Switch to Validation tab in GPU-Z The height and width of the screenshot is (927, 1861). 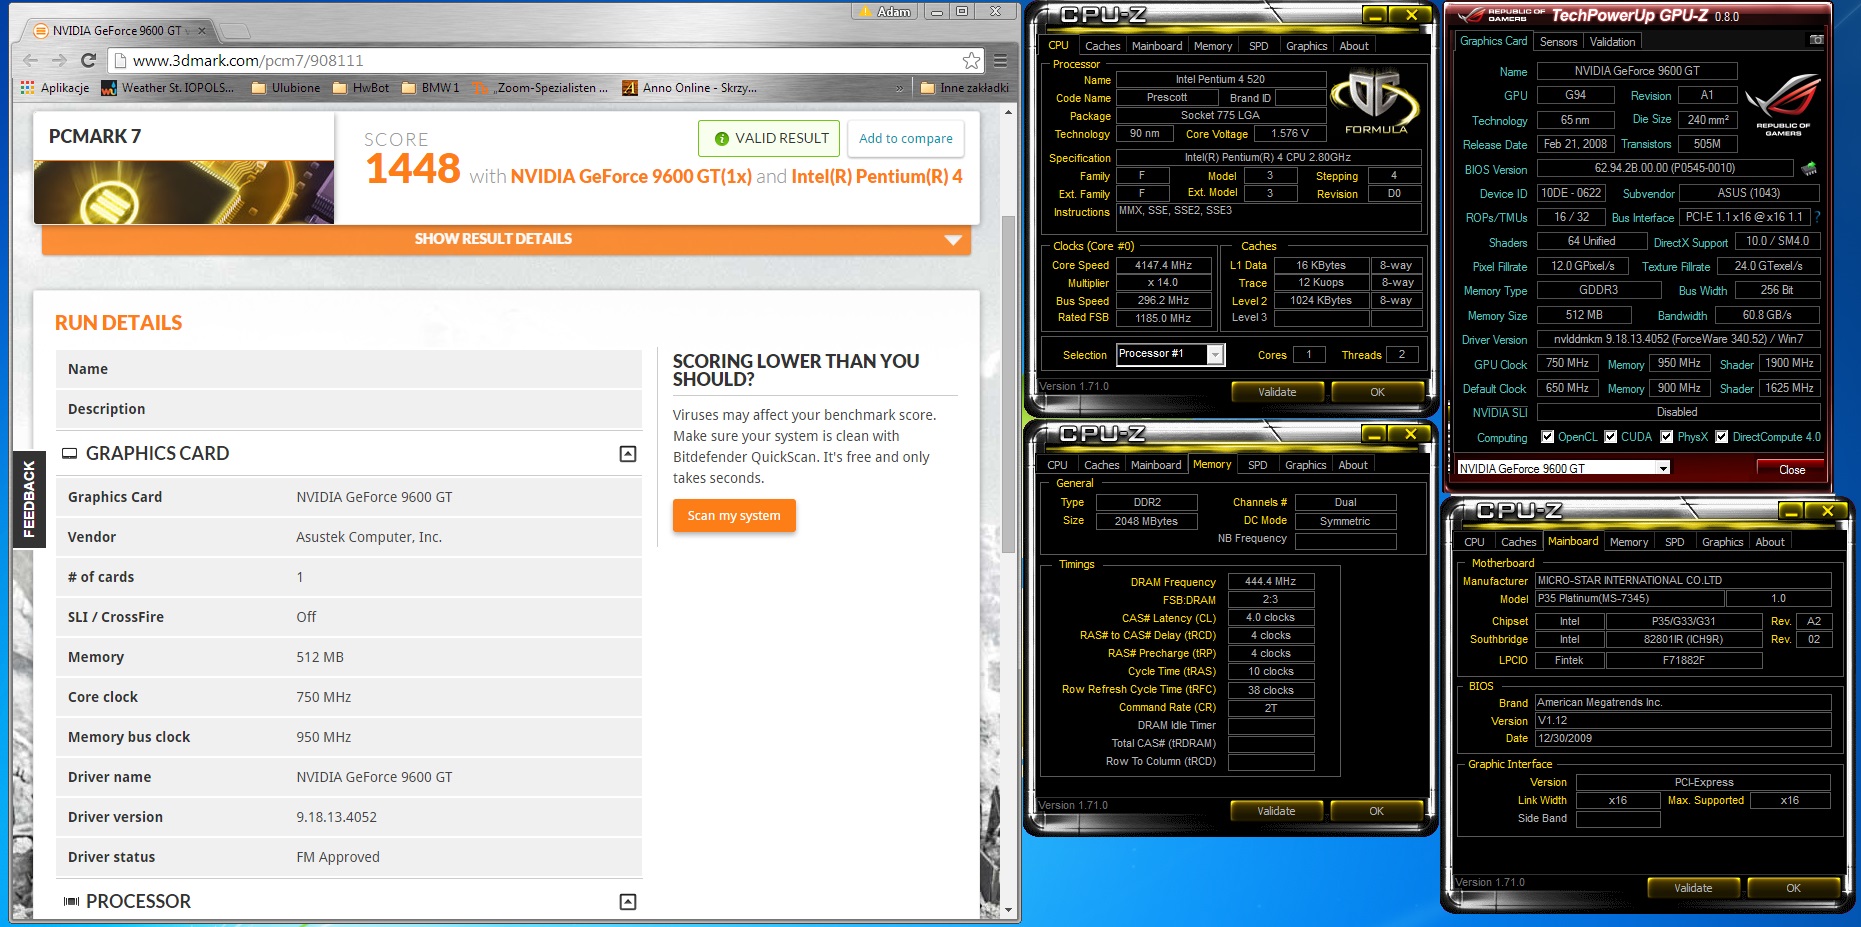tap(1612, 42)
